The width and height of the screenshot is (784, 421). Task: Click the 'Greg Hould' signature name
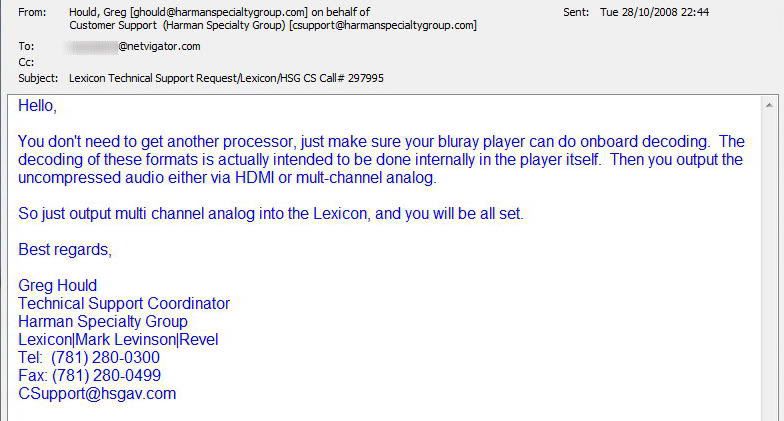58,286
